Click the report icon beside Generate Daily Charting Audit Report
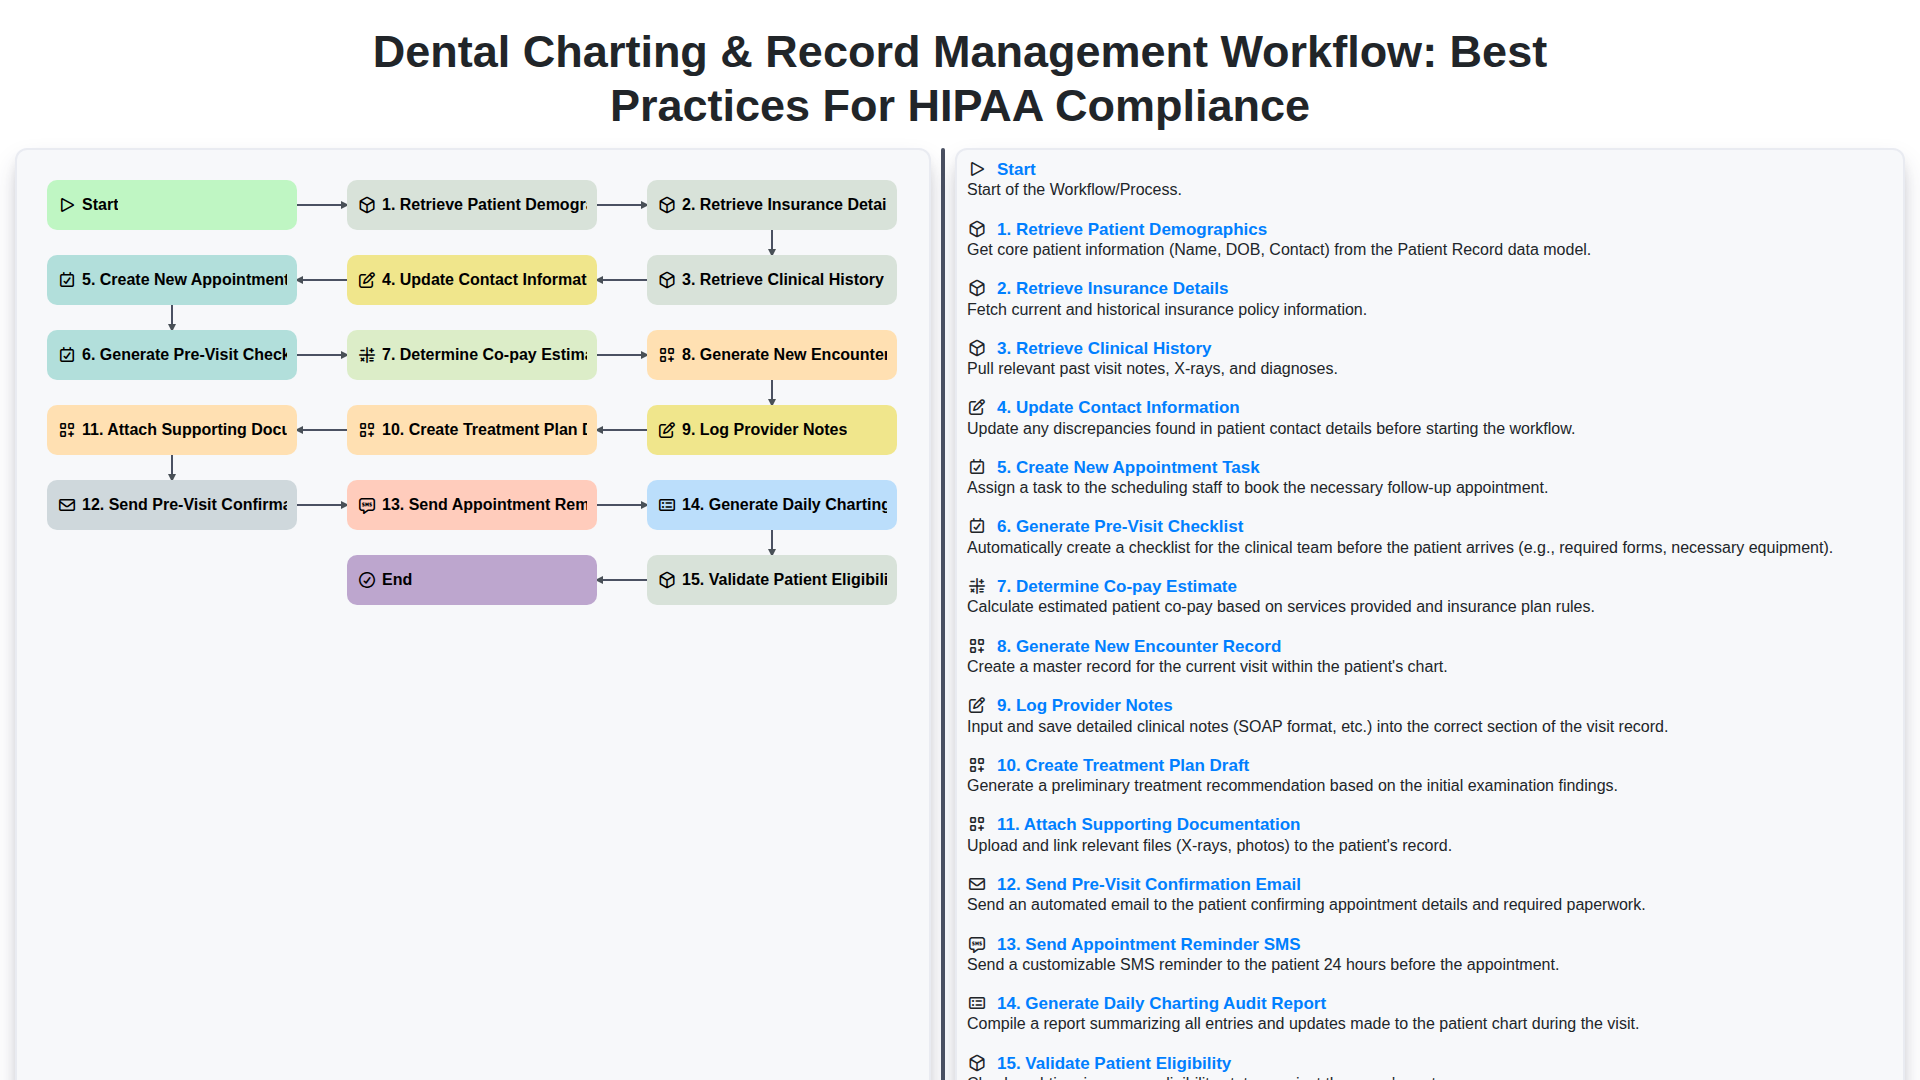This screenshot has height=1080, width=1920. coord(977,1003)
